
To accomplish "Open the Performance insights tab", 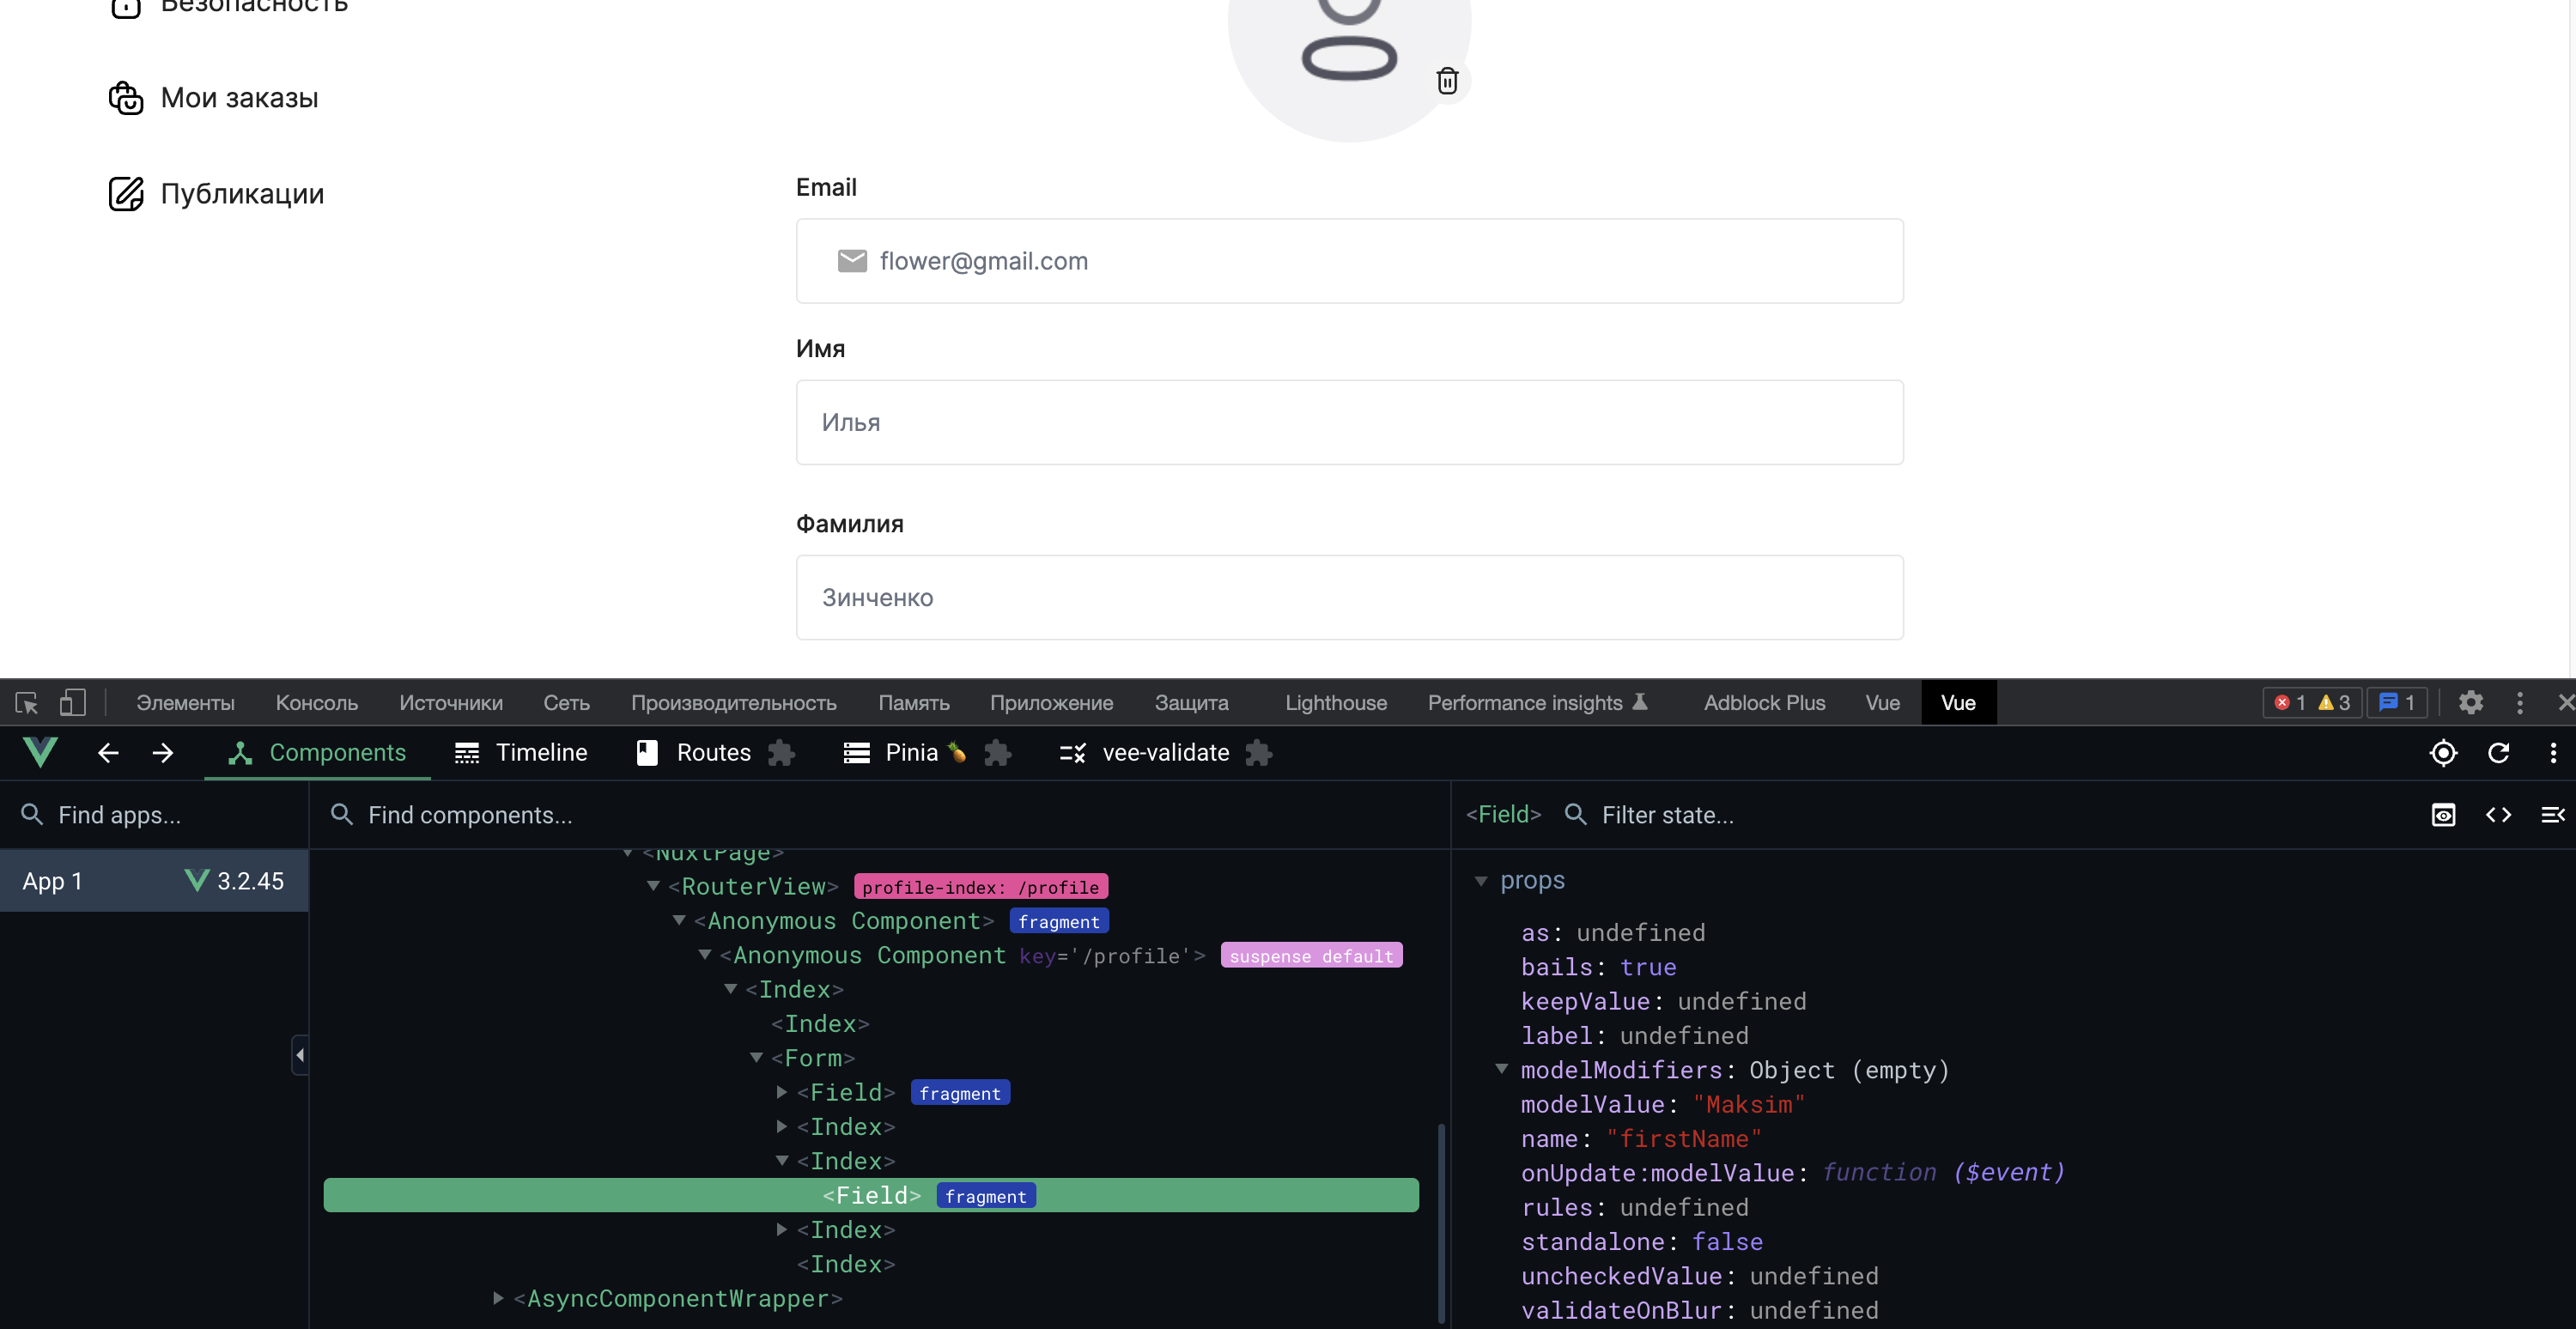I will pos(1537,703).
